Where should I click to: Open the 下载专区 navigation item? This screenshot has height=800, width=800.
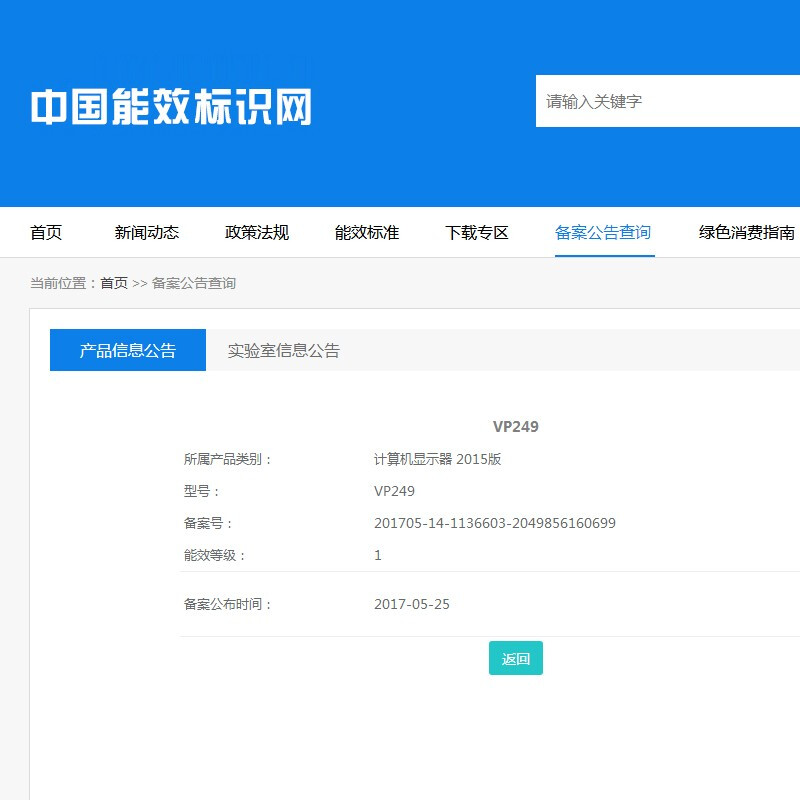click(477, 233)
